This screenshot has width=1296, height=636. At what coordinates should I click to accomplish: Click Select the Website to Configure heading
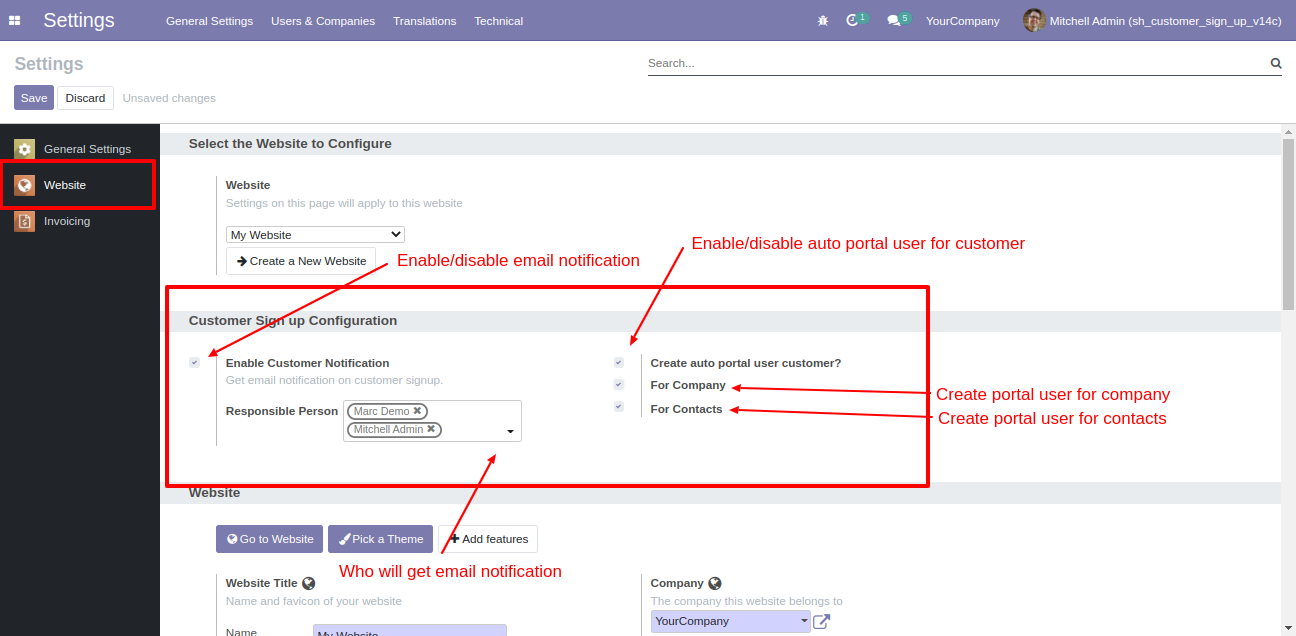[x=290, y=144]
